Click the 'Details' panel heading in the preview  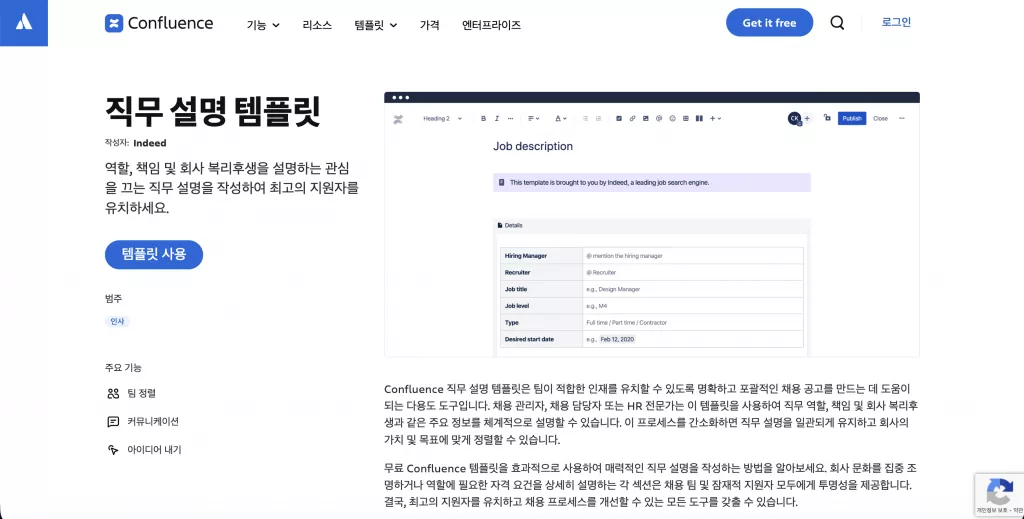point(513,225)
